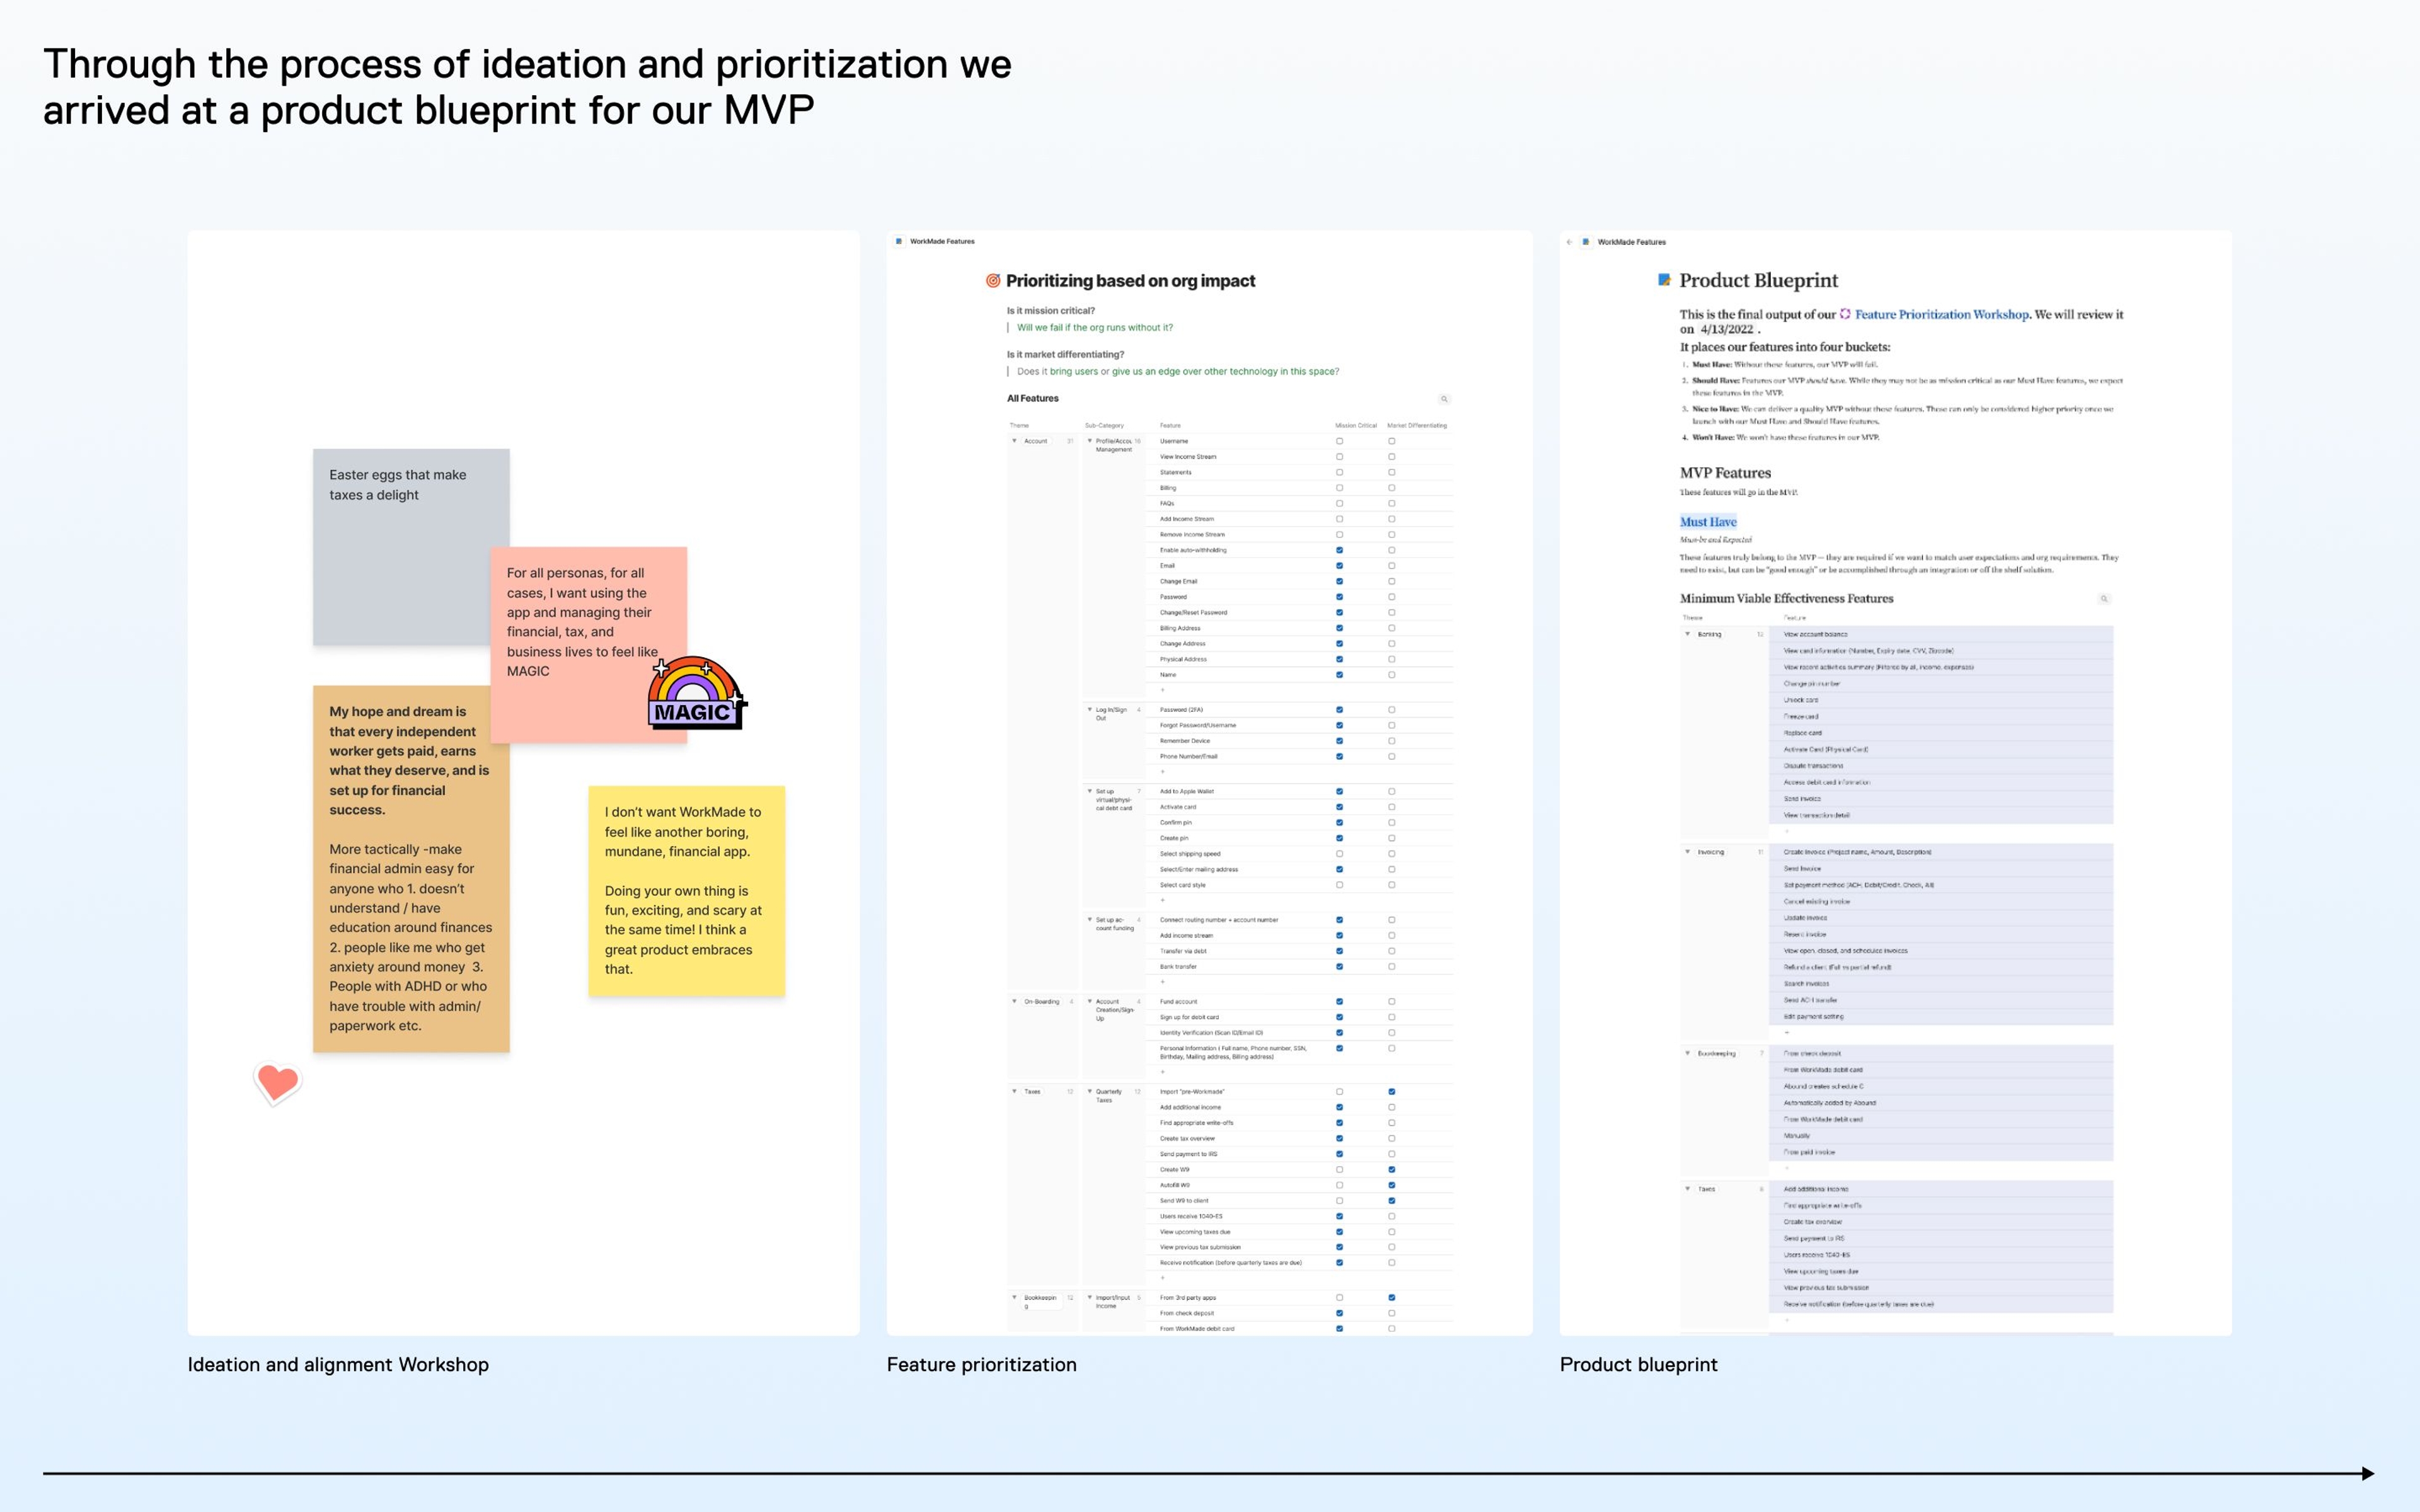The width and height of the screenshot is (2420, 1512).
Task: Click the Mission Critical column header
Action: (x=1356, y=426)
